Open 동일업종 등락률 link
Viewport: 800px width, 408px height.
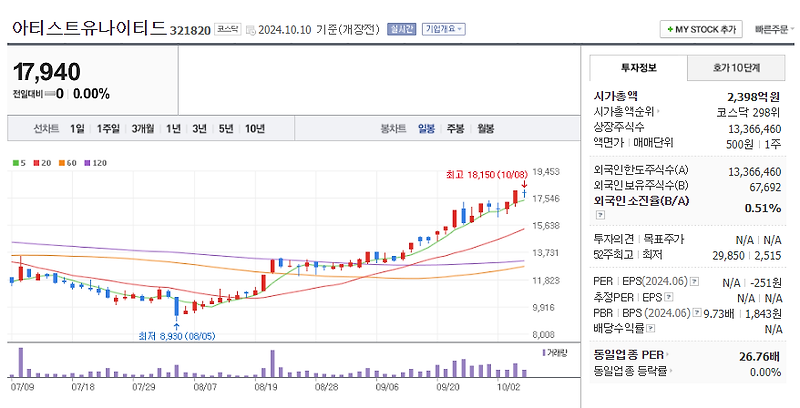tap(632, 371)
